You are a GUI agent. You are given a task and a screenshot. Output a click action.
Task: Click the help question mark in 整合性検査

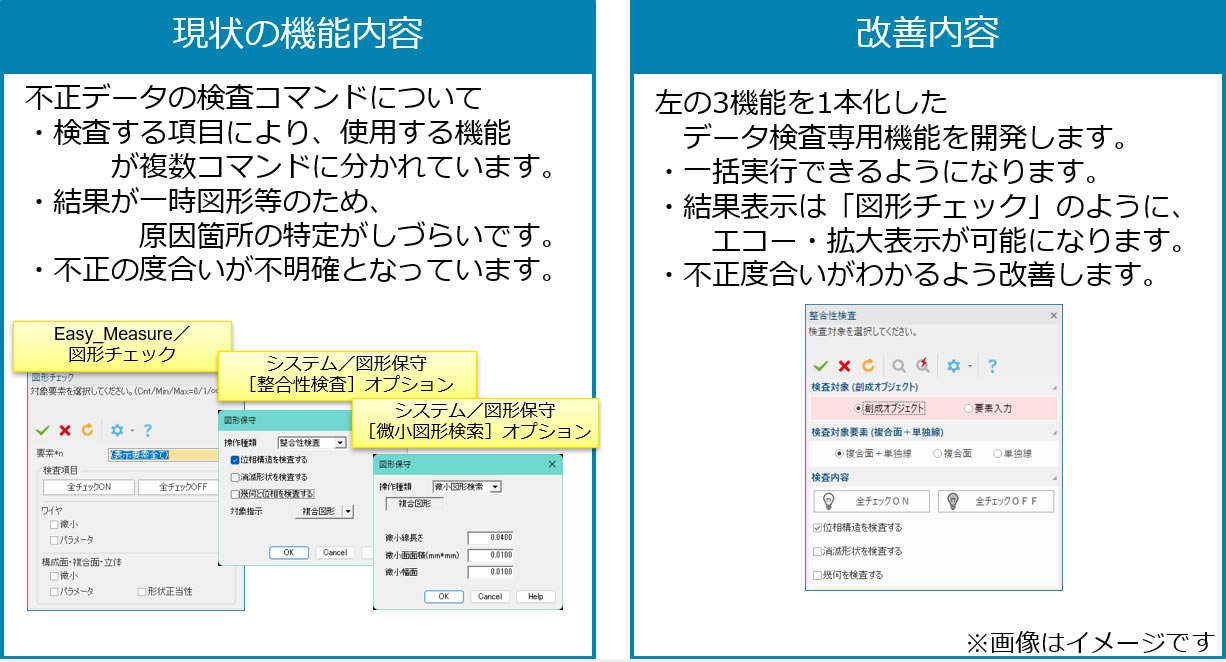[992, 366]
